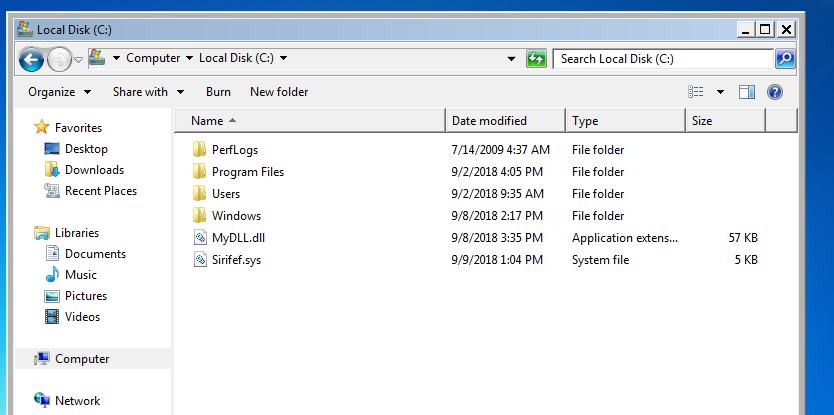The height and width of the screenshot is (415, 834).
Task: Sort by the Type column header
Action: coord(626,121)
